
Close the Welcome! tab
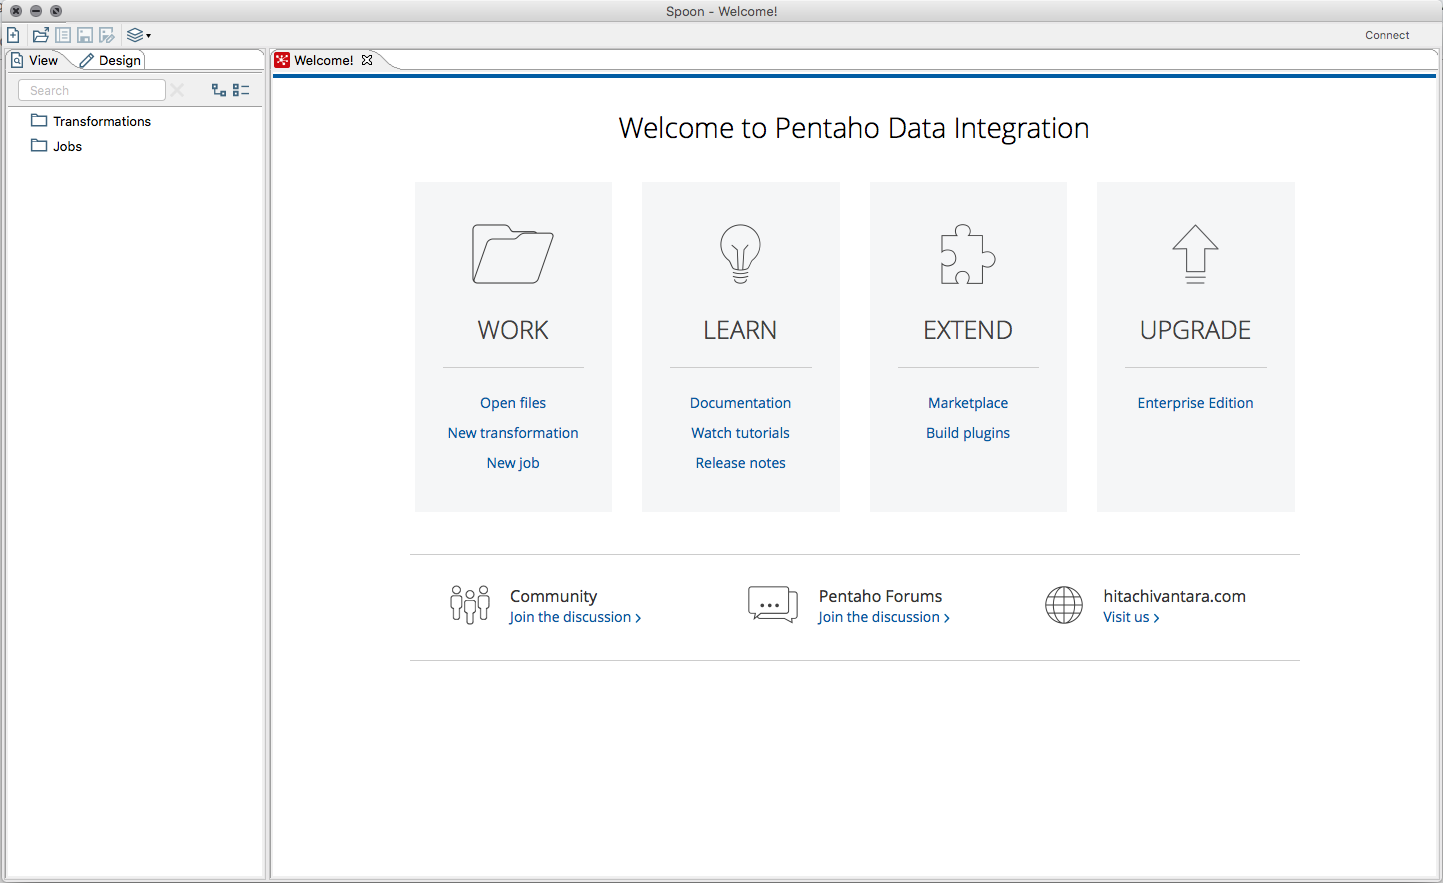(x=367, y=60)
